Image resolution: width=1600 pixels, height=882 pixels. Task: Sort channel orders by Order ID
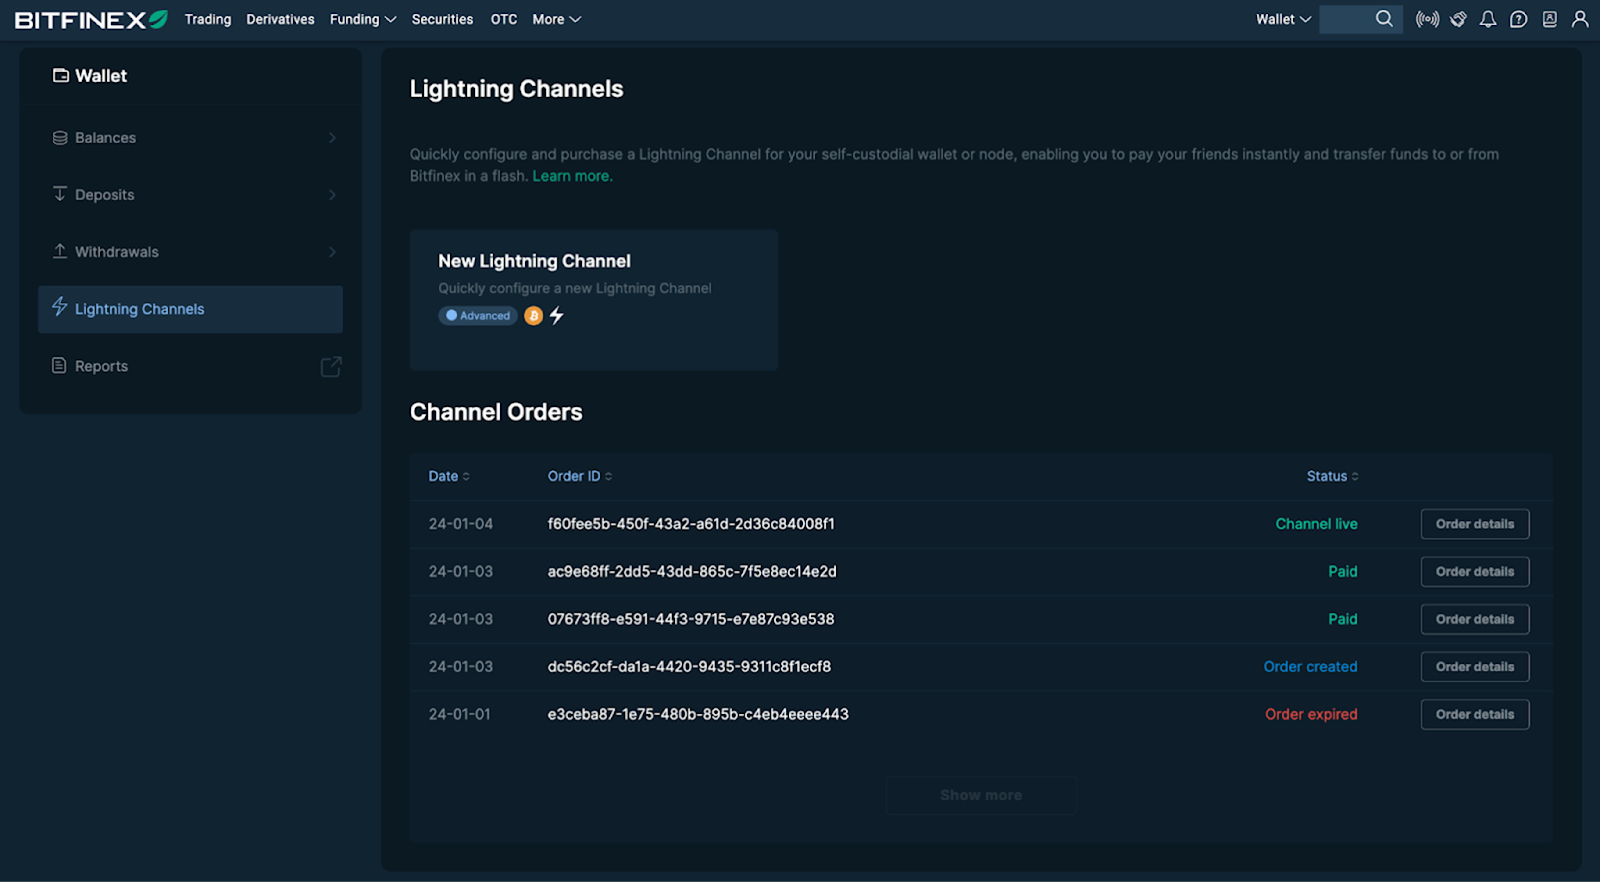tap(580, 476)
